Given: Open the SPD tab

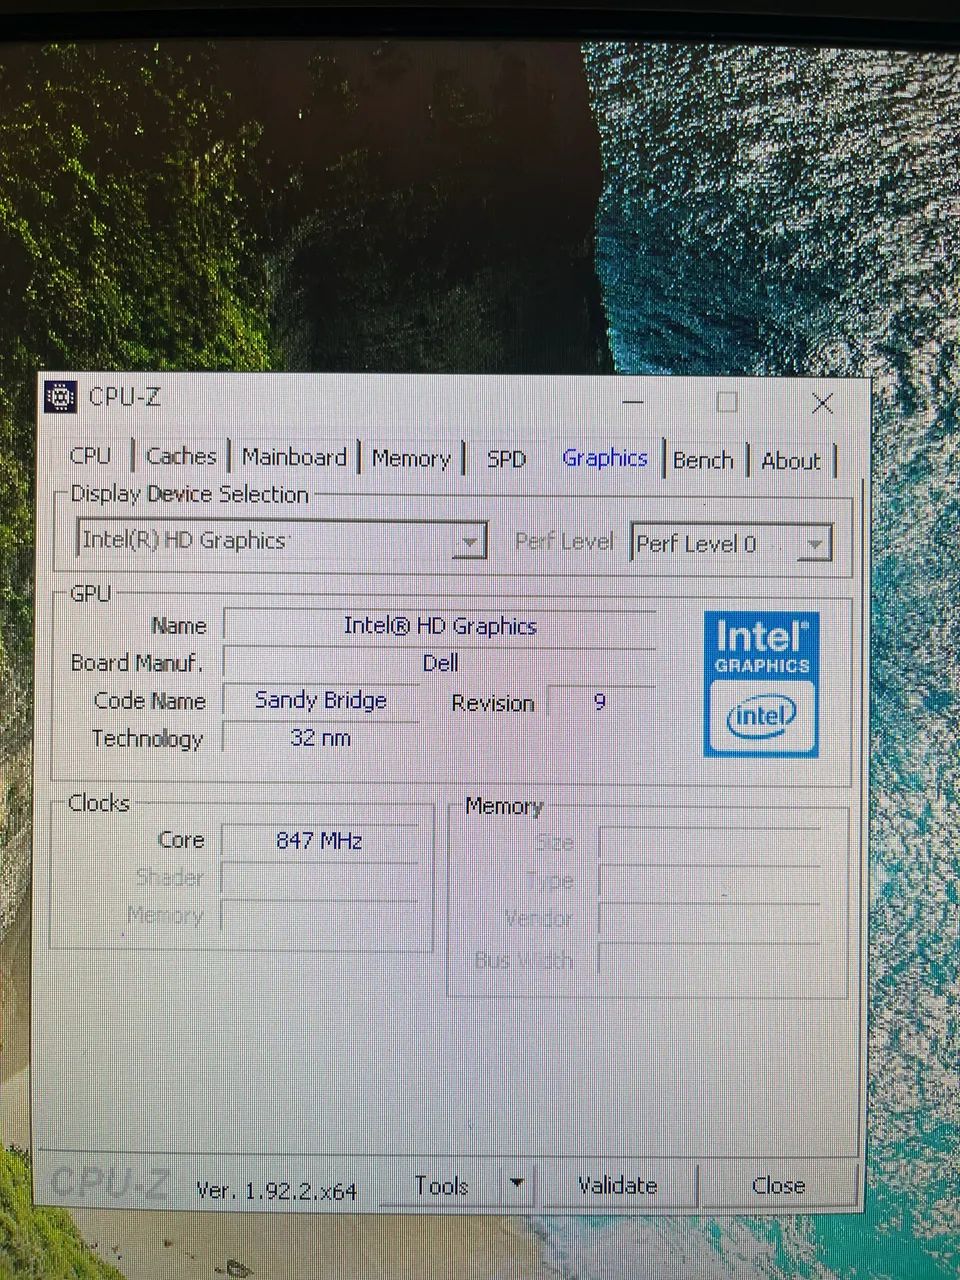Looking at the screenshot, I should (x=506, y=459).
